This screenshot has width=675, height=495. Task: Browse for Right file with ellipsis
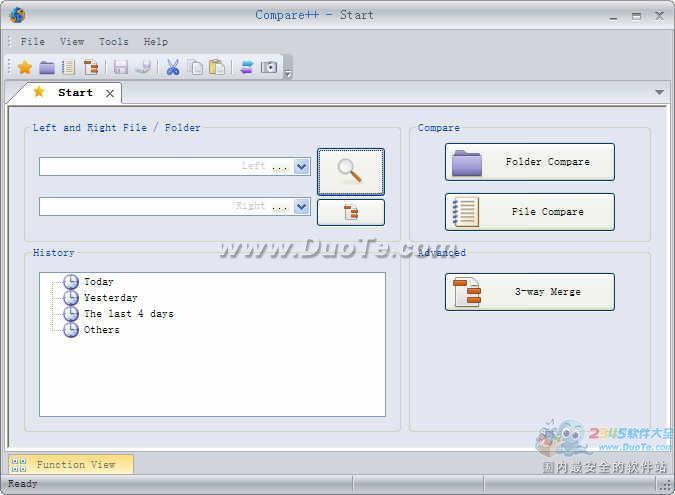[279, 207]
